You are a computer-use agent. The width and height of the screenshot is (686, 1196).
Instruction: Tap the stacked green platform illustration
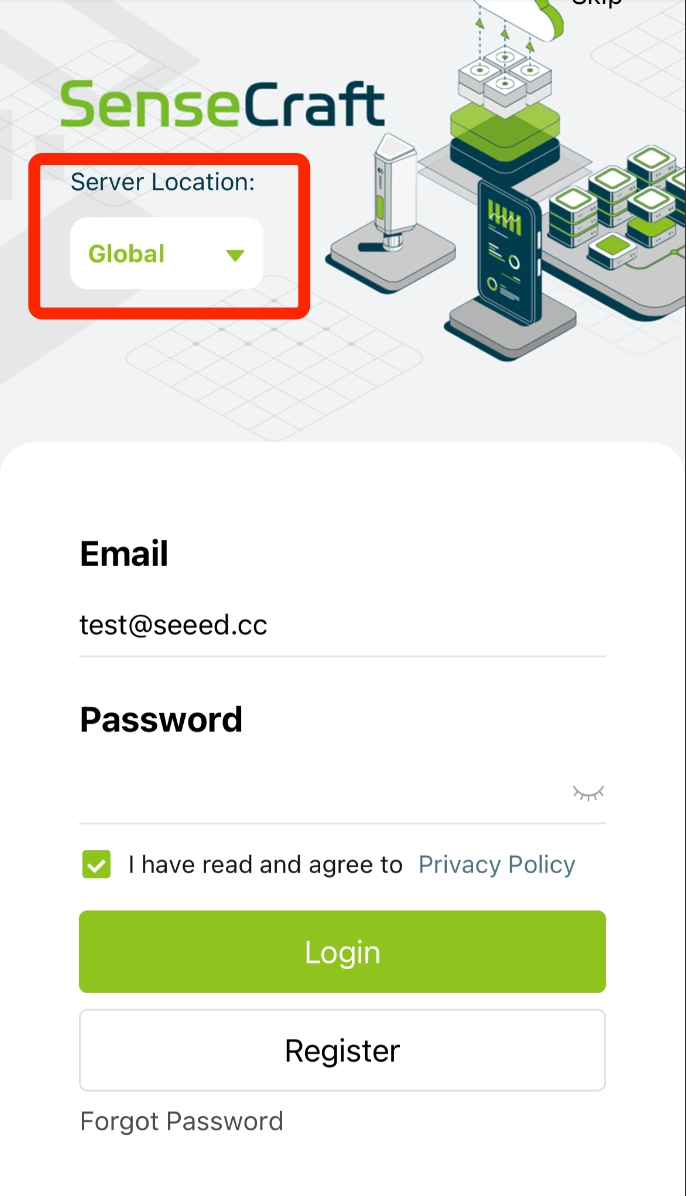click(x=504, y=137)
